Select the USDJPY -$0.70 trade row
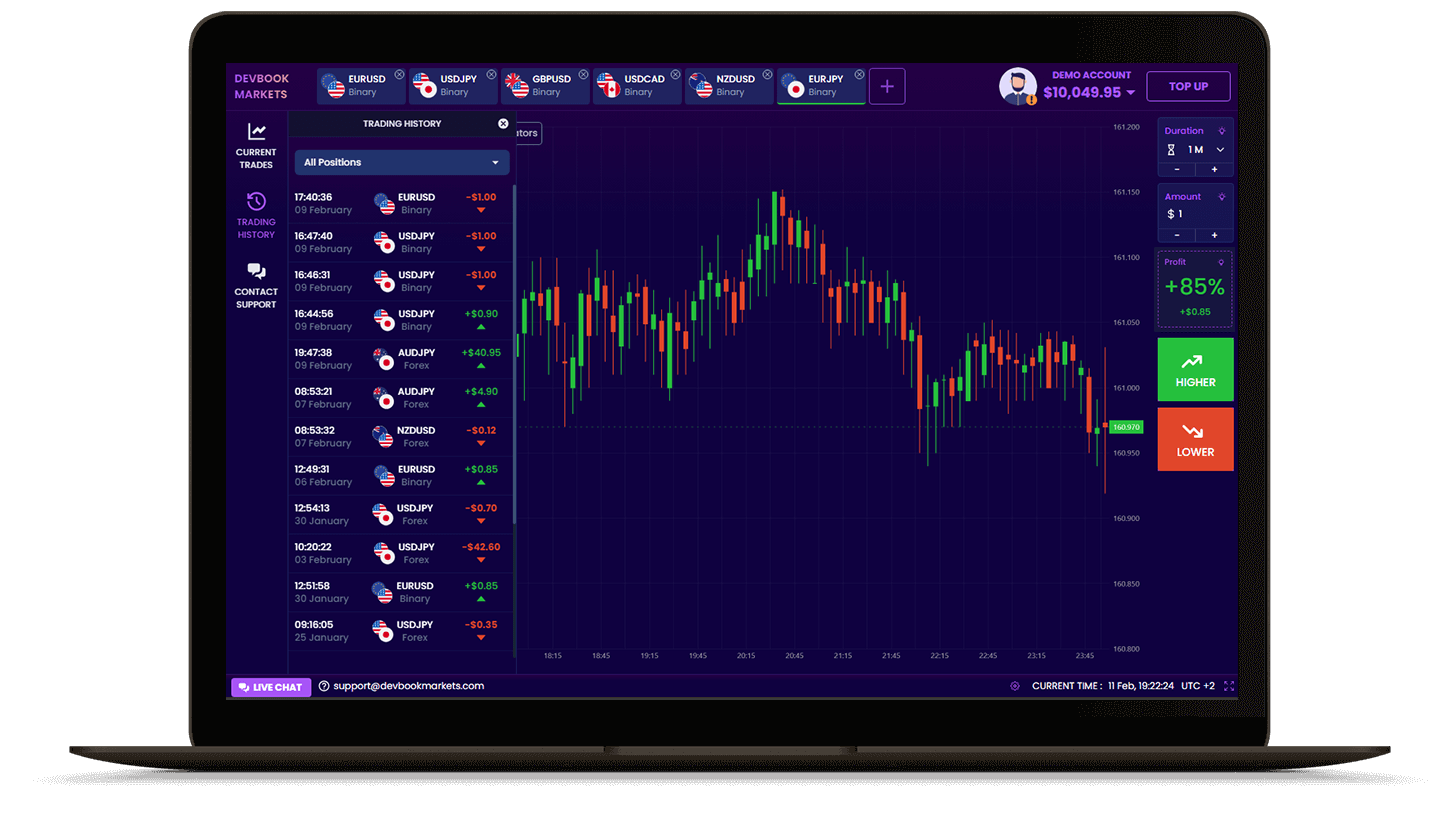1440x822 pixels. pyautogui.click(x=400, y=514)
